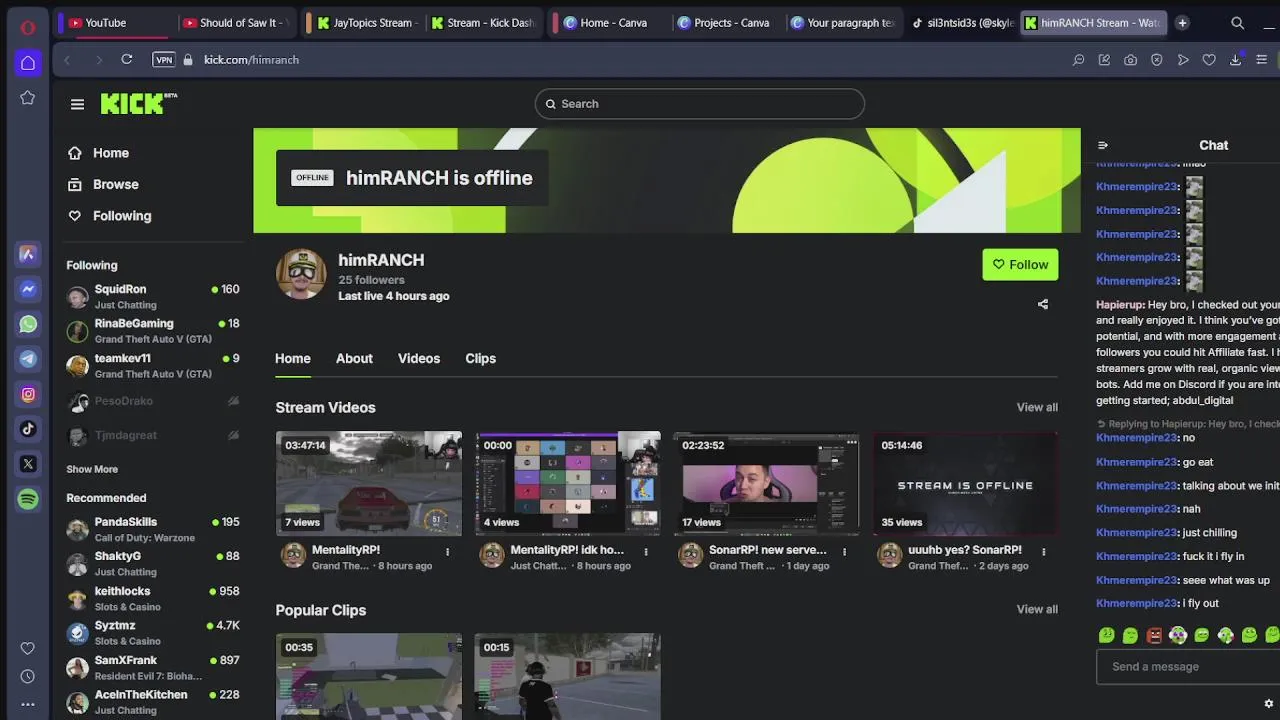Click the Send a message chat box
This screenshot has height=720, width=1280.
pos(1188,667)
